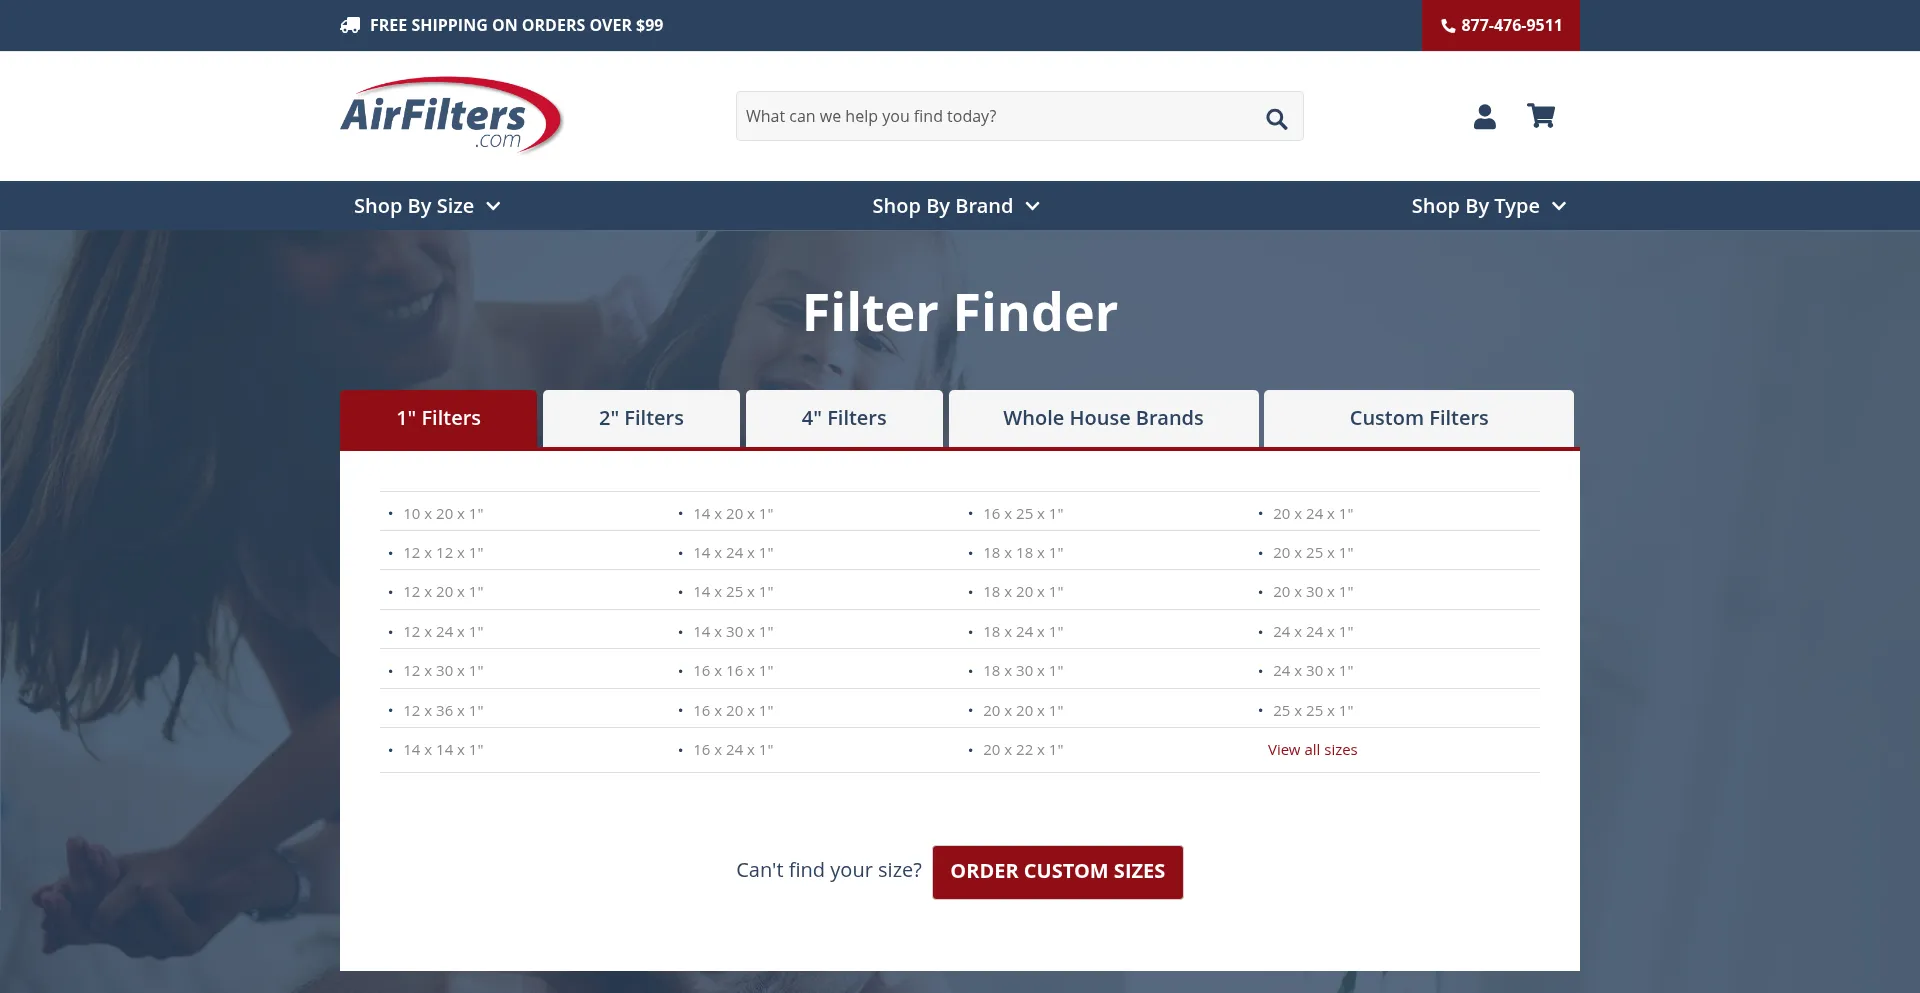Call the 877-476-9511 phone button
Image resolution: width=1920 pixels, height=993 pixels.
[x=1501, y=25]
